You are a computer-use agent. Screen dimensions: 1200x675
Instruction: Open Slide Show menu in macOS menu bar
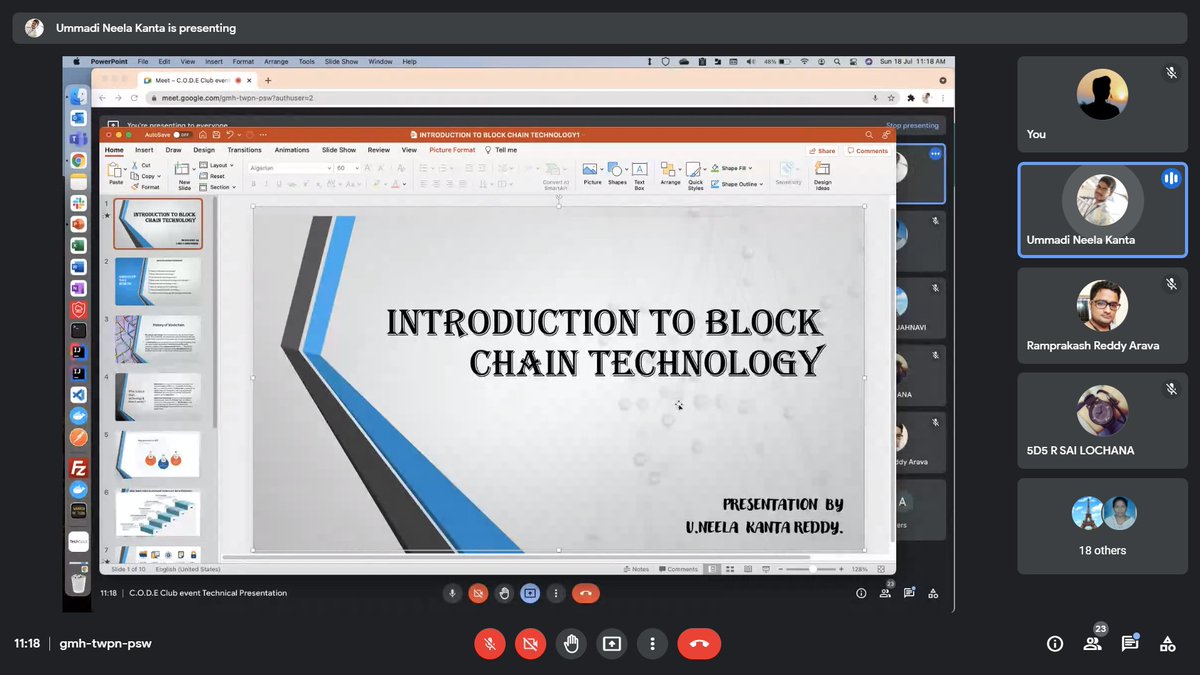(341, 62)
